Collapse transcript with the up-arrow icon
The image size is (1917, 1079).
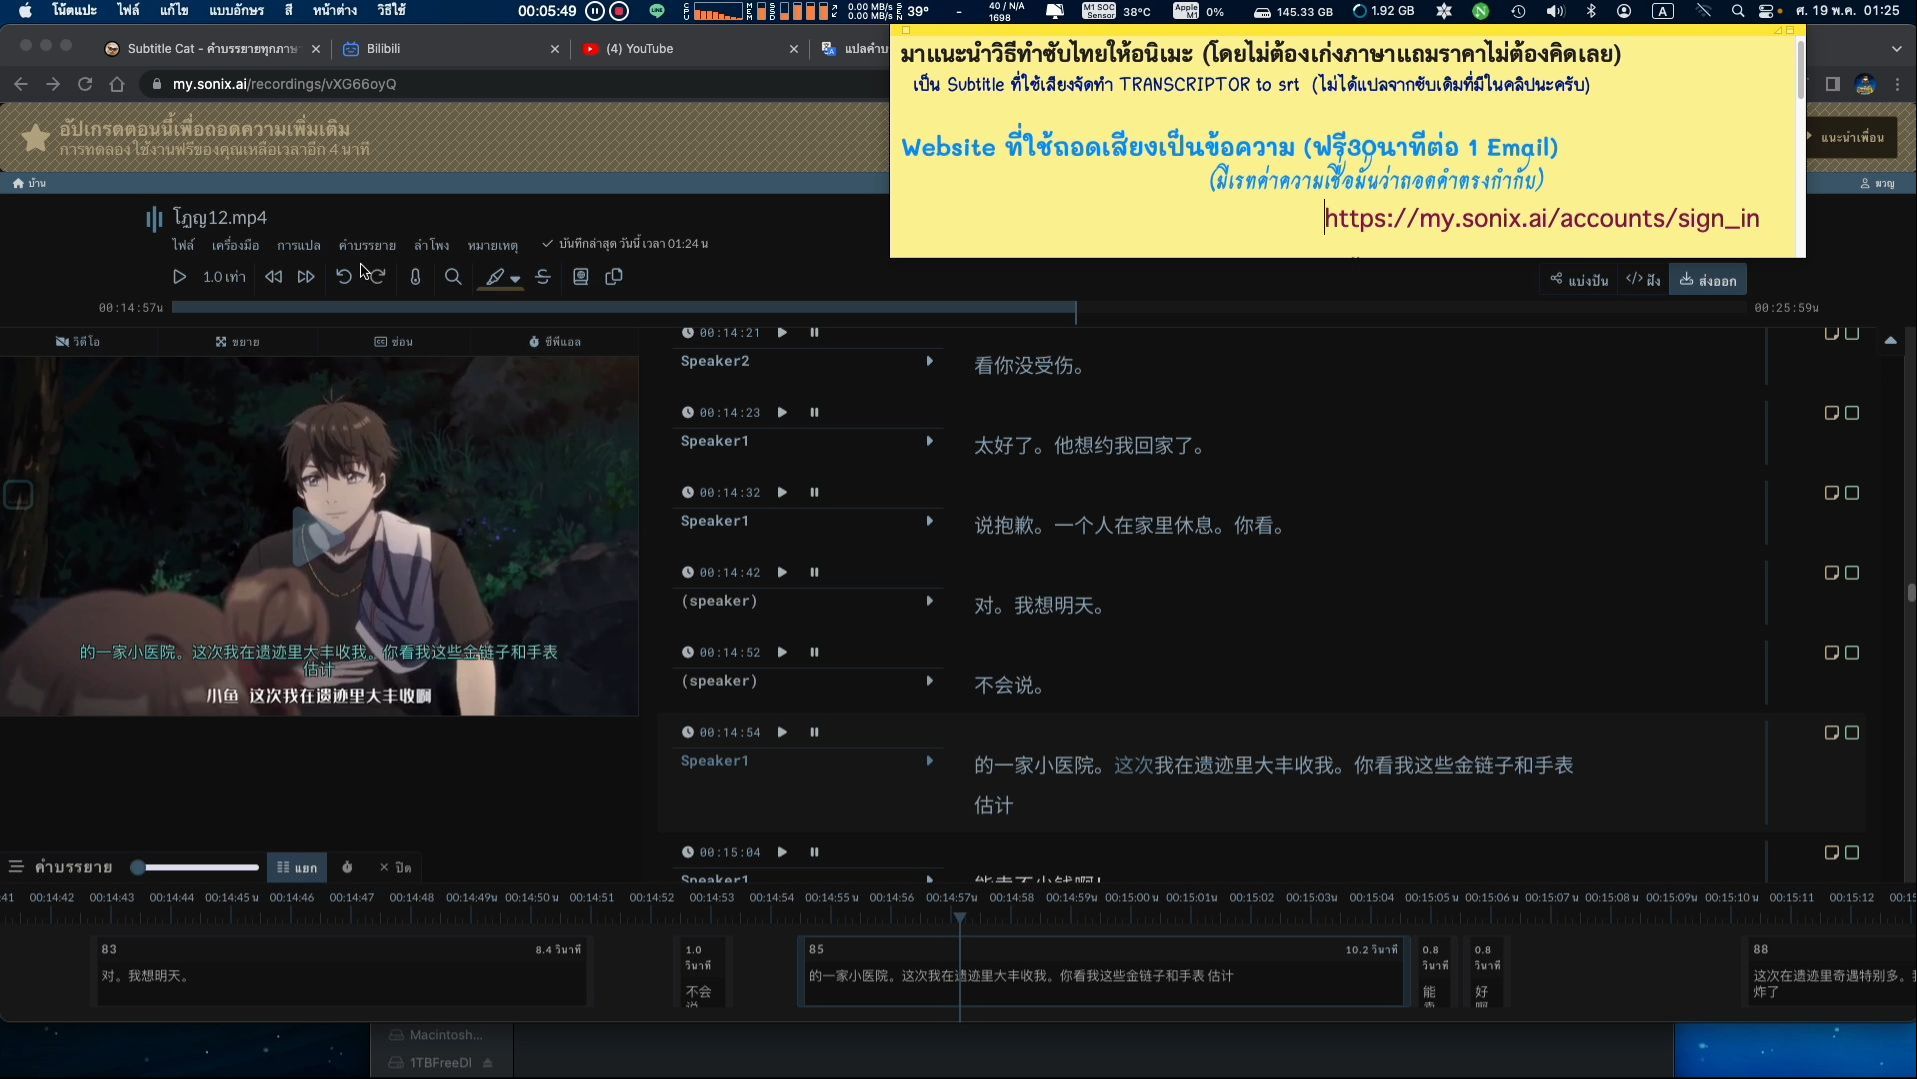click(x=1890, y=341)
